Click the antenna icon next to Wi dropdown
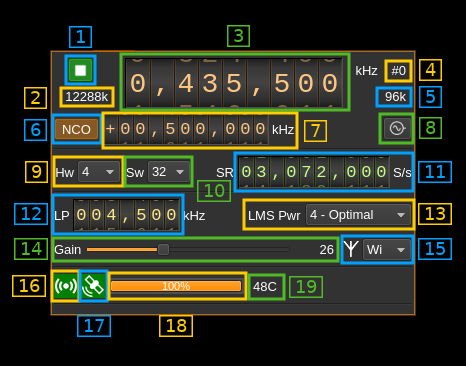 (x=351, y=249)
